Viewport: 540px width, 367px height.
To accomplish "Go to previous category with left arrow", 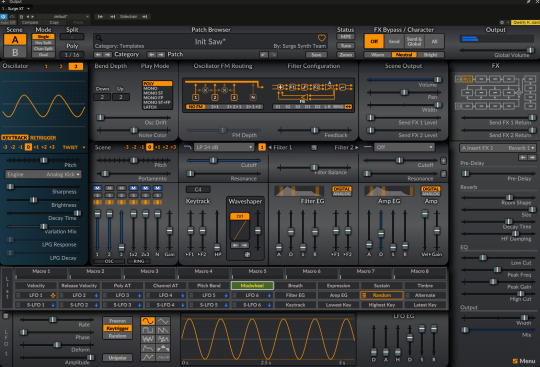I will click(98, 54).
